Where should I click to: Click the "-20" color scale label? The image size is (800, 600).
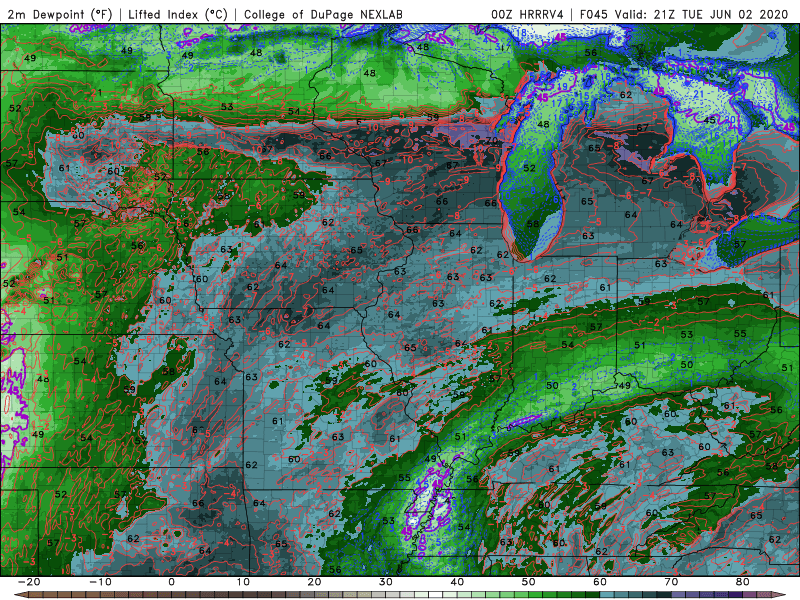click(x=29, y=582)
